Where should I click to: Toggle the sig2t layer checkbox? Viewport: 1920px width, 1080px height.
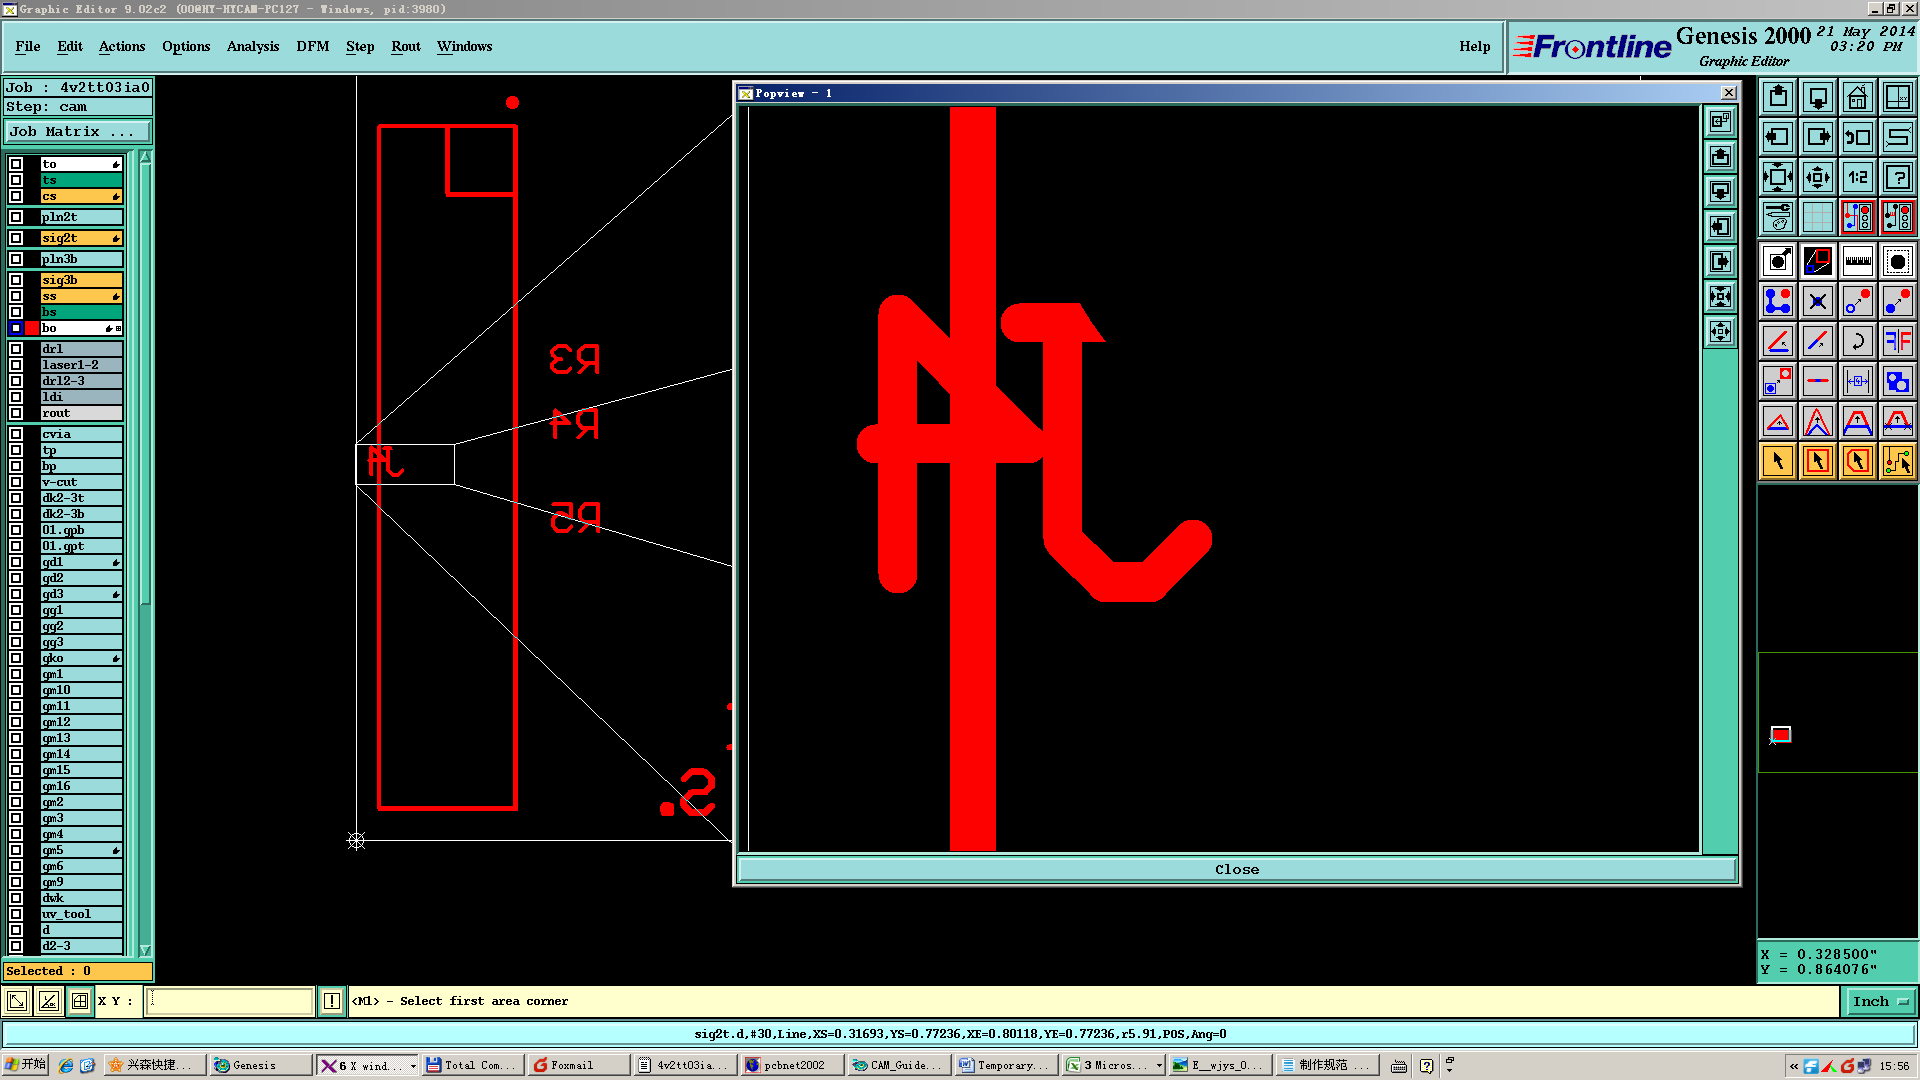(x=16, y=238)
